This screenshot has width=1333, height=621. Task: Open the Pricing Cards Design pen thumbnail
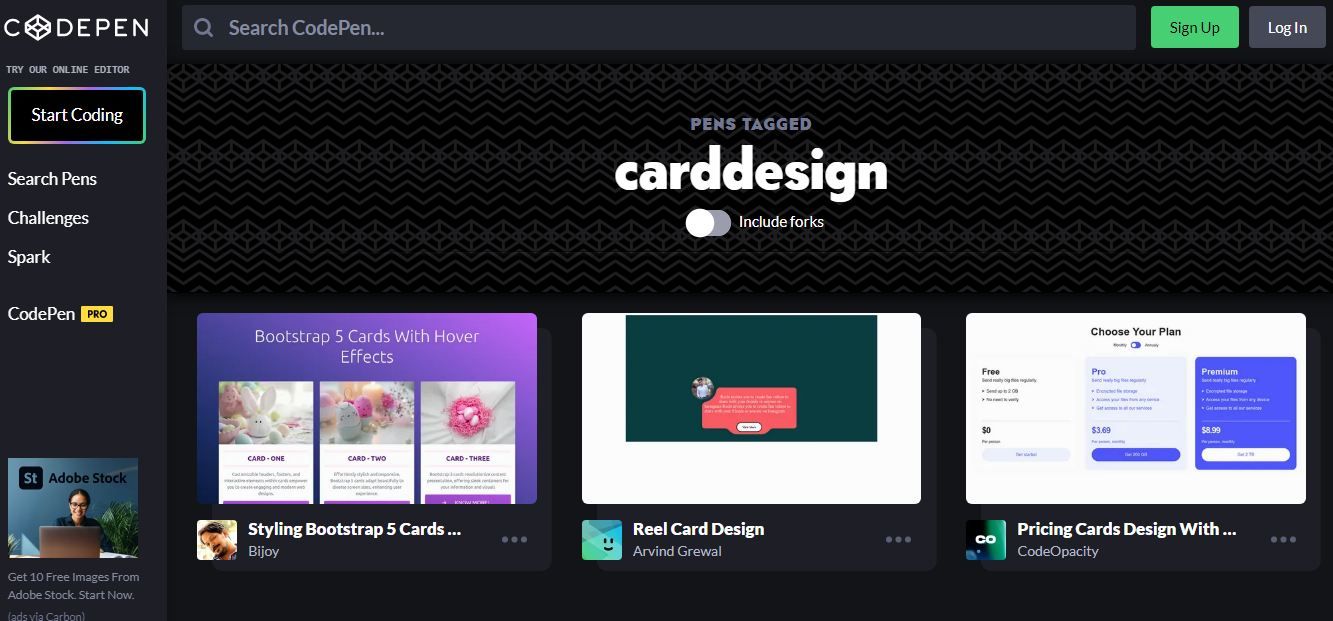[x=1136, y=407]
